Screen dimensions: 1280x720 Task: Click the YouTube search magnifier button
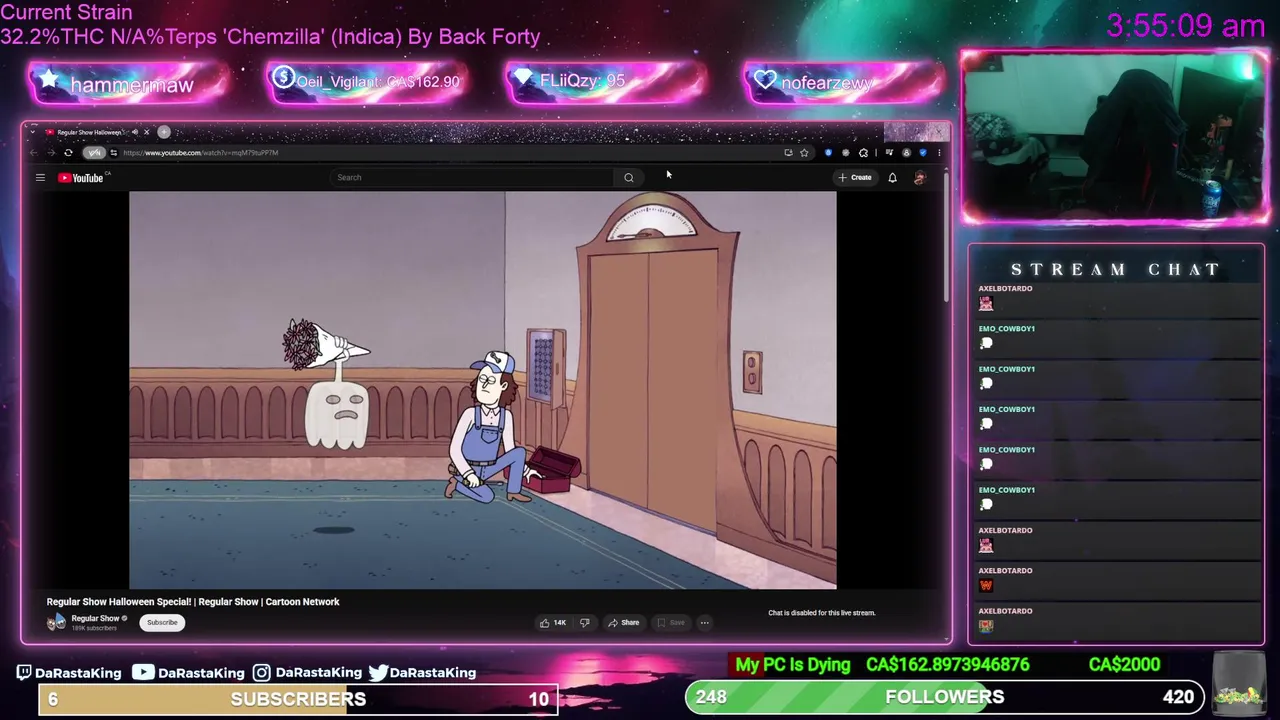(629, 178)
